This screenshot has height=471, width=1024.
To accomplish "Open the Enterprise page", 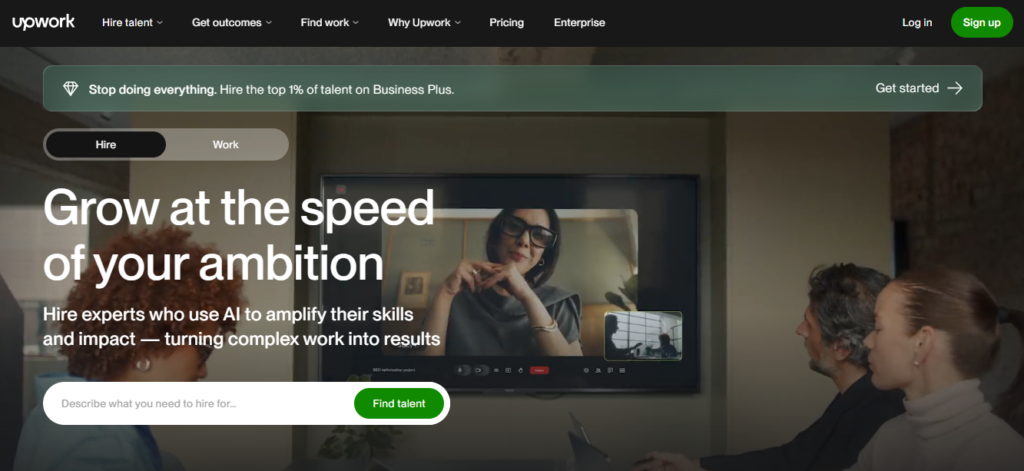I will 579,22.
